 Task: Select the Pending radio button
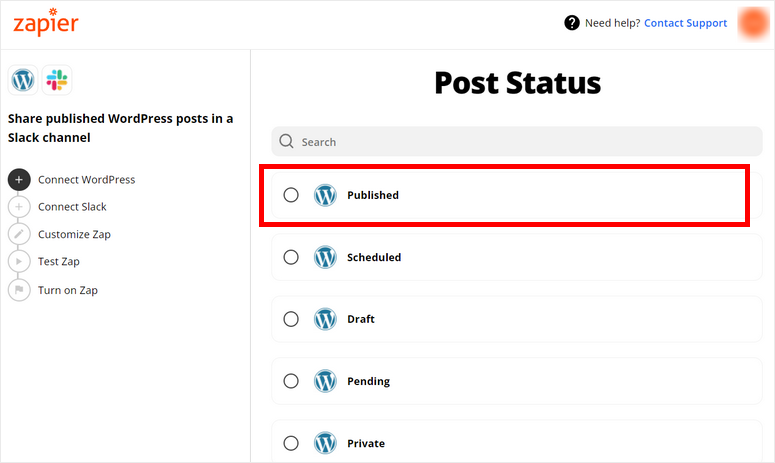(291, 381)
